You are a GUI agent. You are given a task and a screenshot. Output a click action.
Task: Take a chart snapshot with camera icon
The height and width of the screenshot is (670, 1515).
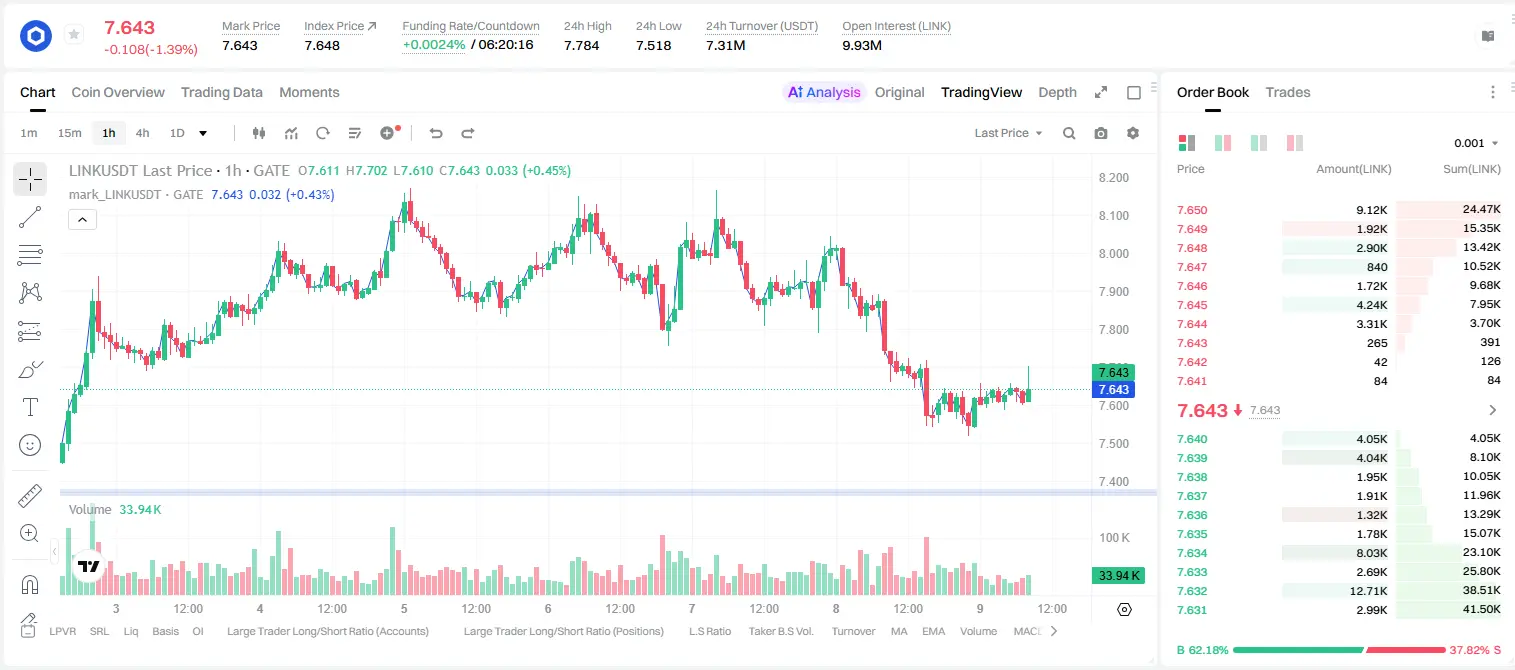1101,133
